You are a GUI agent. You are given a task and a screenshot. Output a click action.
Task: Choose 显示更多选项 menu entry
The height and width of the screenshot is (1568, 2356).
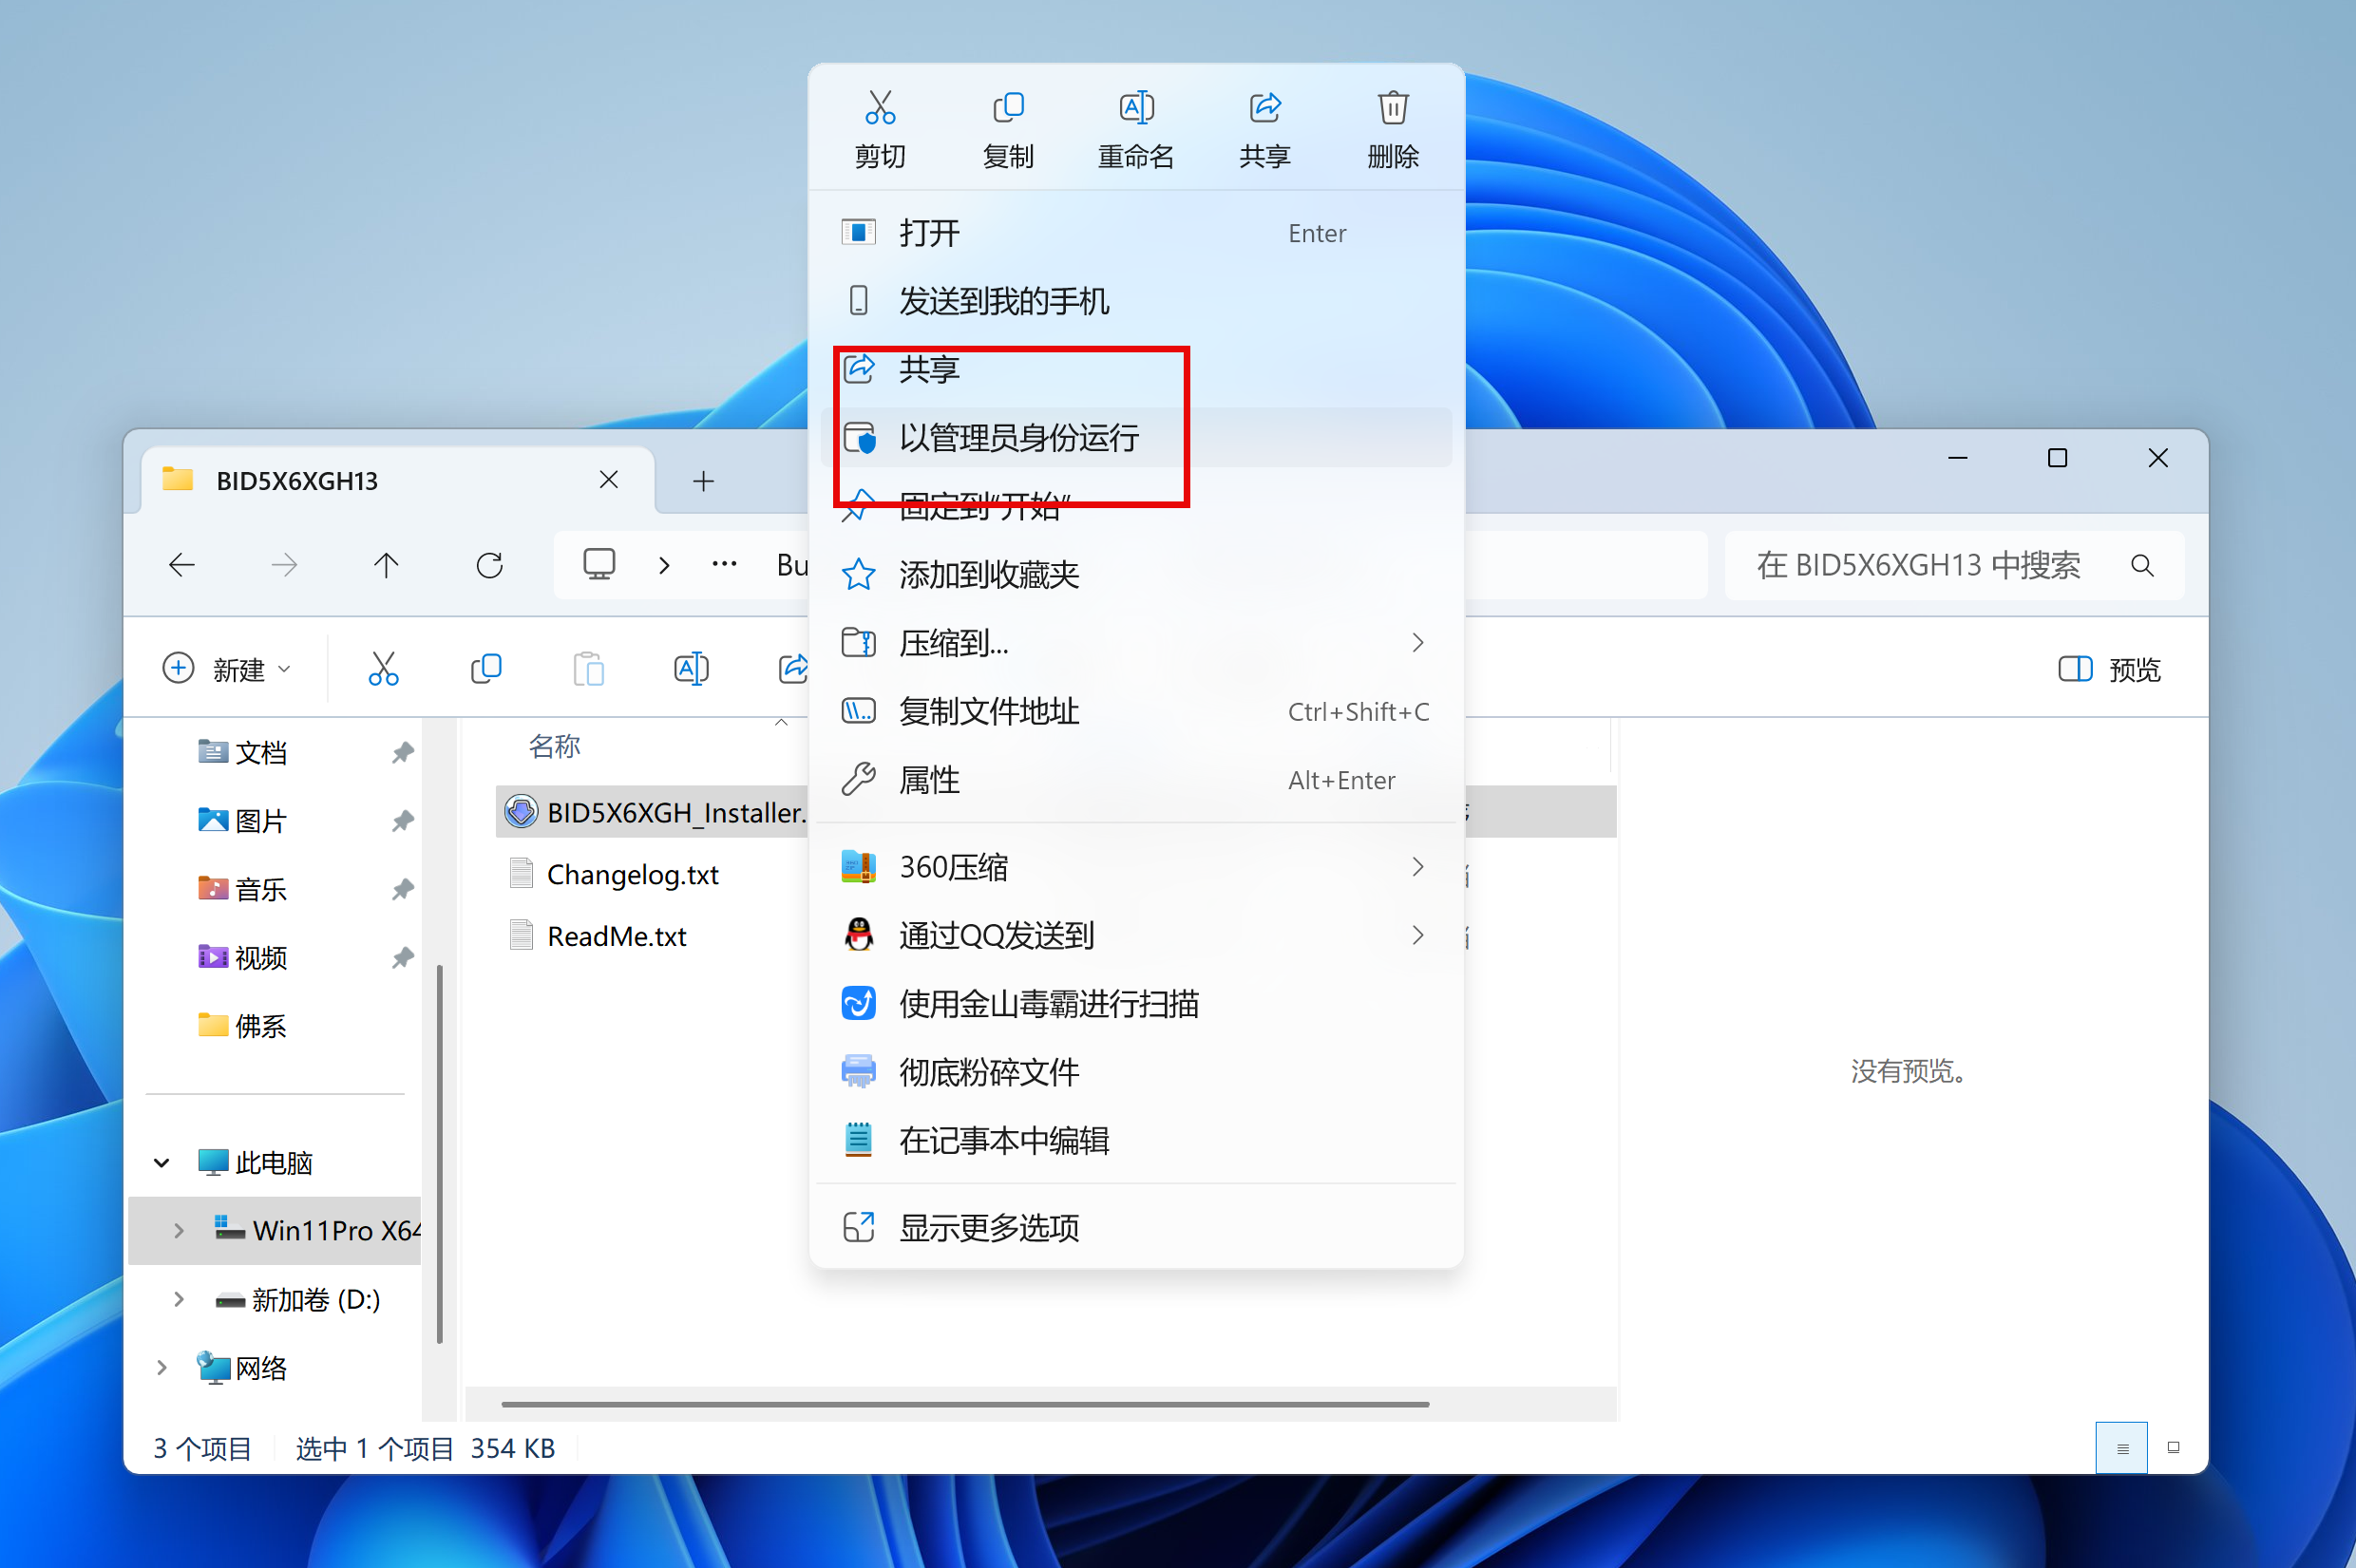pyautogui.click(x=989, y=1228)
